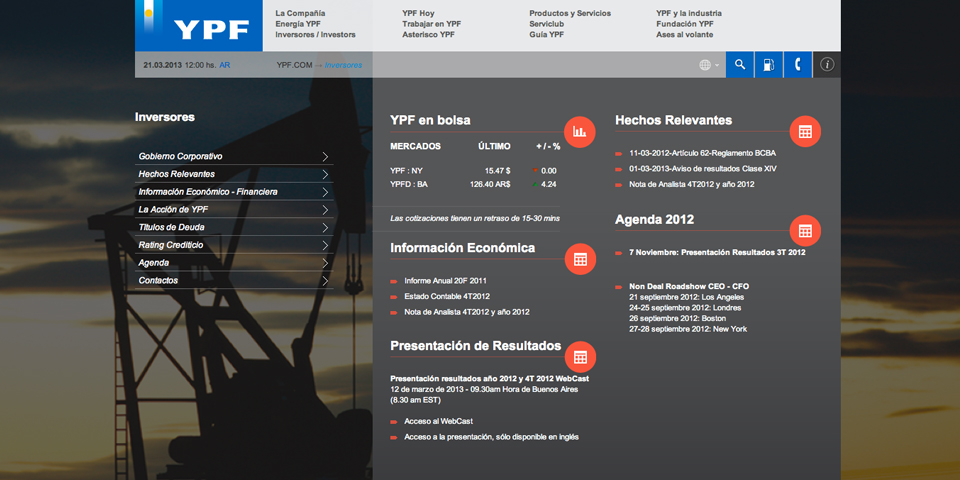This screenshot has height=480, width=960.
Task: Expand Hechos Relevantes sidebar chevron
Action: pyautogui.click(x=325, y=174)
